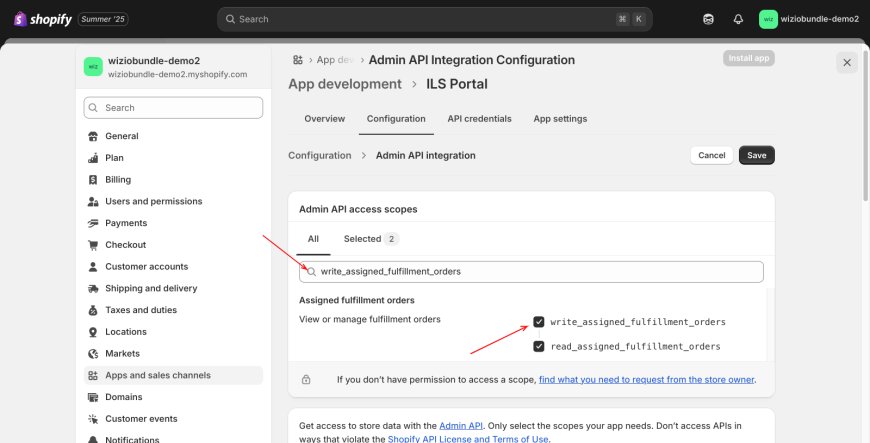Image resolution: width=870 pixels, height=443 pixels.
Task: Click the Customer accounts person icon
Action: [x=93, y=266]
